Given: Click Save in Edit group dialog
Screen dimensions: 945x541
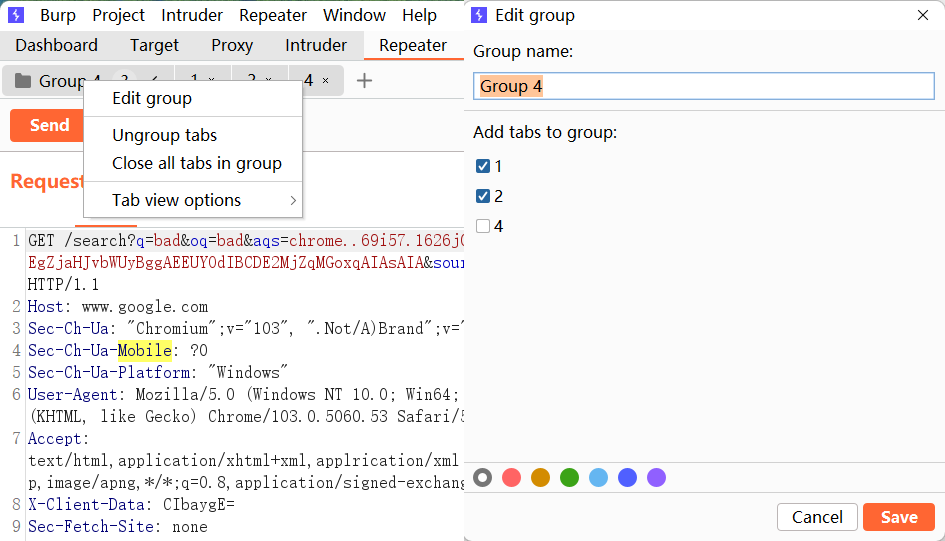Looking at the screenshot, I should tap(899, 517).
